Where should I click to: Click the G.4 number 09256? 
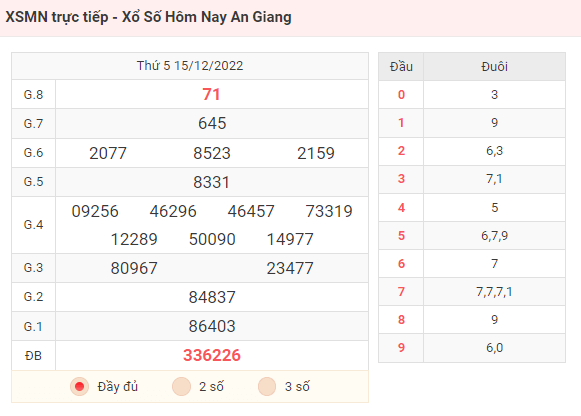click(x=95, y=211)
